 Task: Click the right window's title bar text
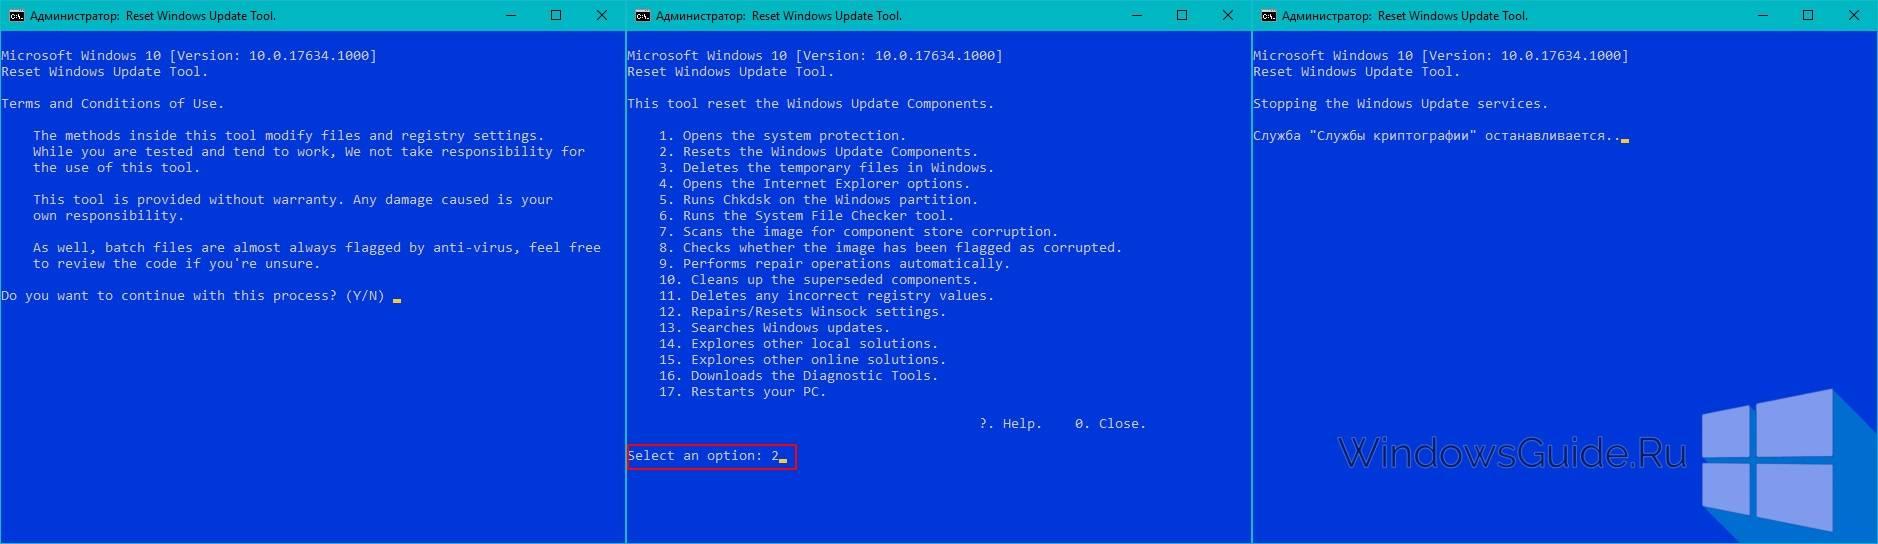pos(1405,16)
